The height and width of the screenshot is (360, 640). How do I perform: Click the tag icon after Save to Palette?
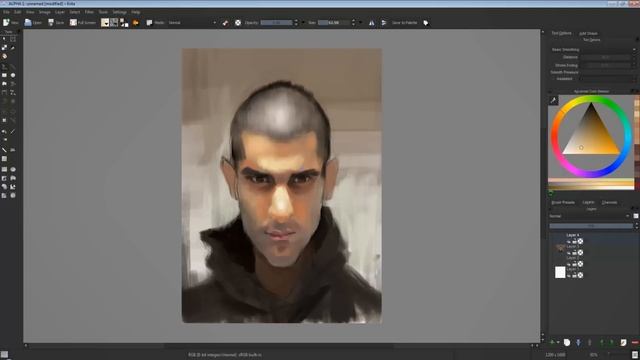[x=426, y=23]
